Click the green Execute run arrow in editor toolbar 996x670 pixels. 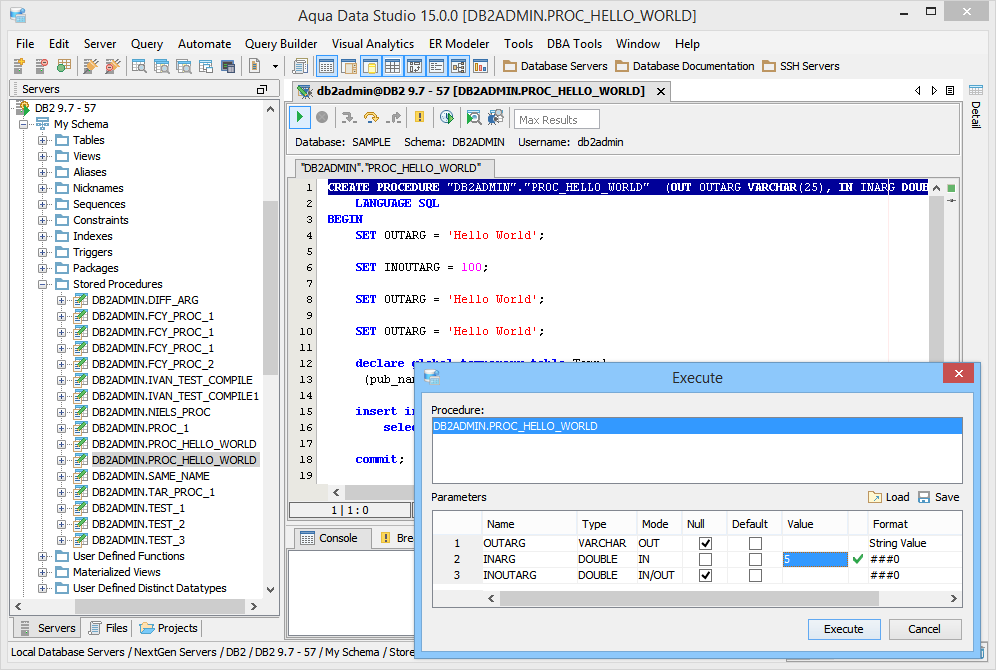point(300,118)
